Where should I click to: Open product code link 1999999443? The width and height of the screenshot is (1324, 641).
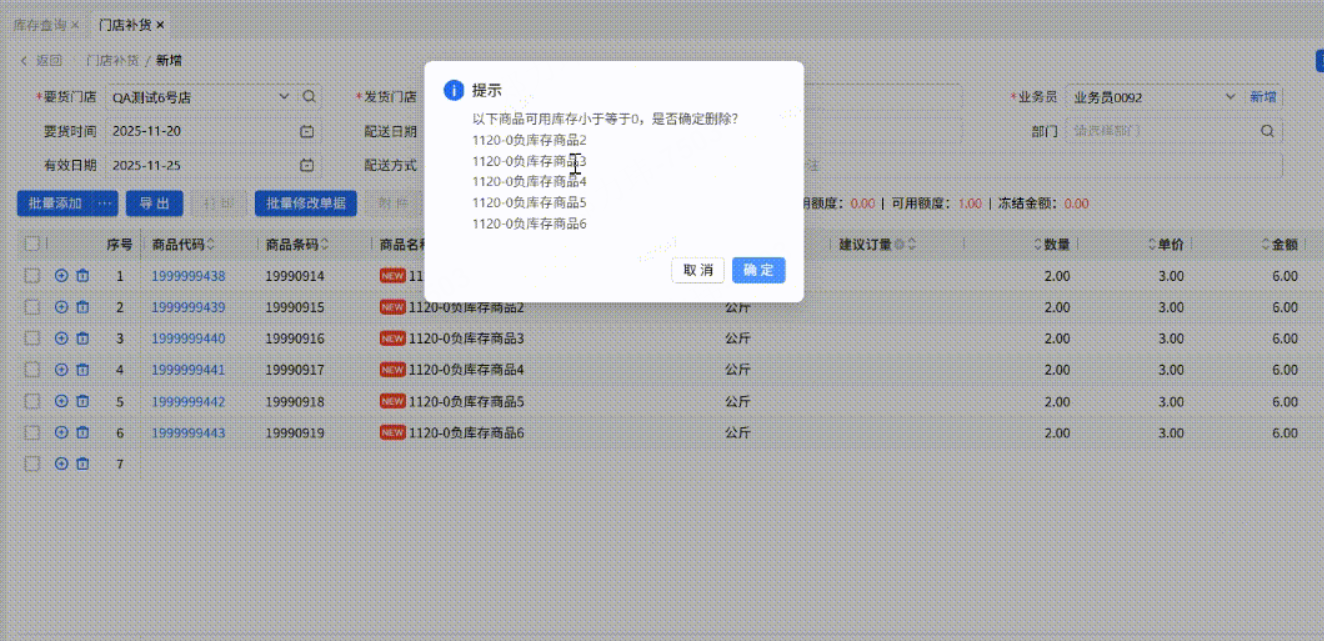pyautogui.click(x=189, y=433)
